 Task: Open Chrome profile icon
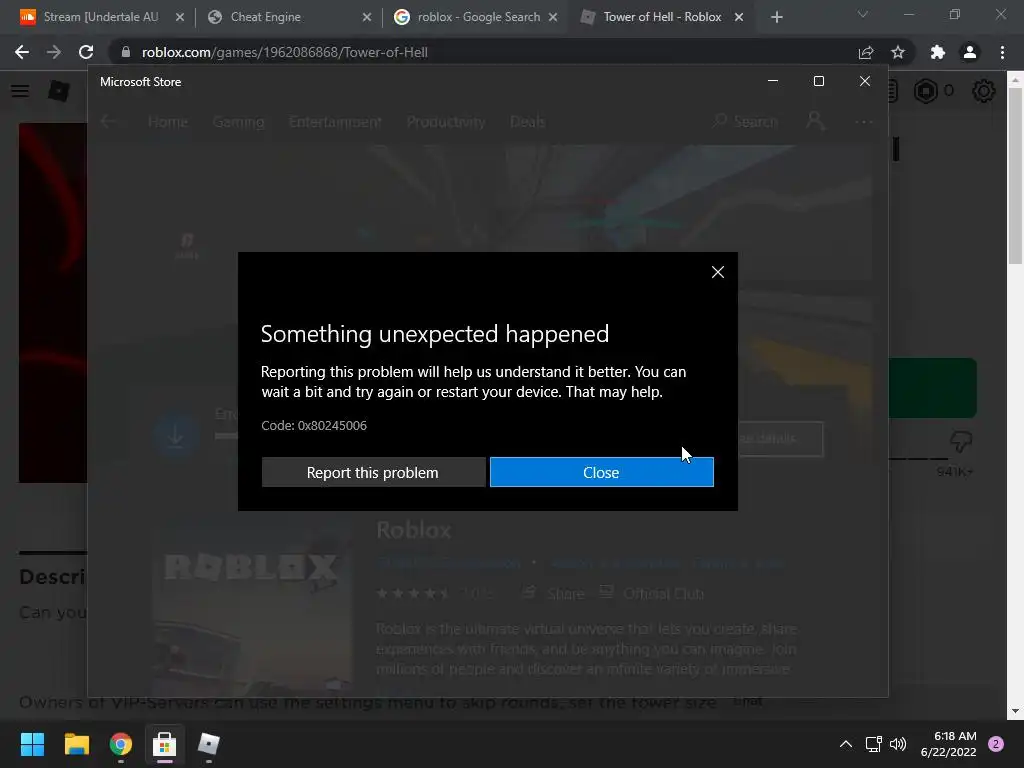coord(970,52)
